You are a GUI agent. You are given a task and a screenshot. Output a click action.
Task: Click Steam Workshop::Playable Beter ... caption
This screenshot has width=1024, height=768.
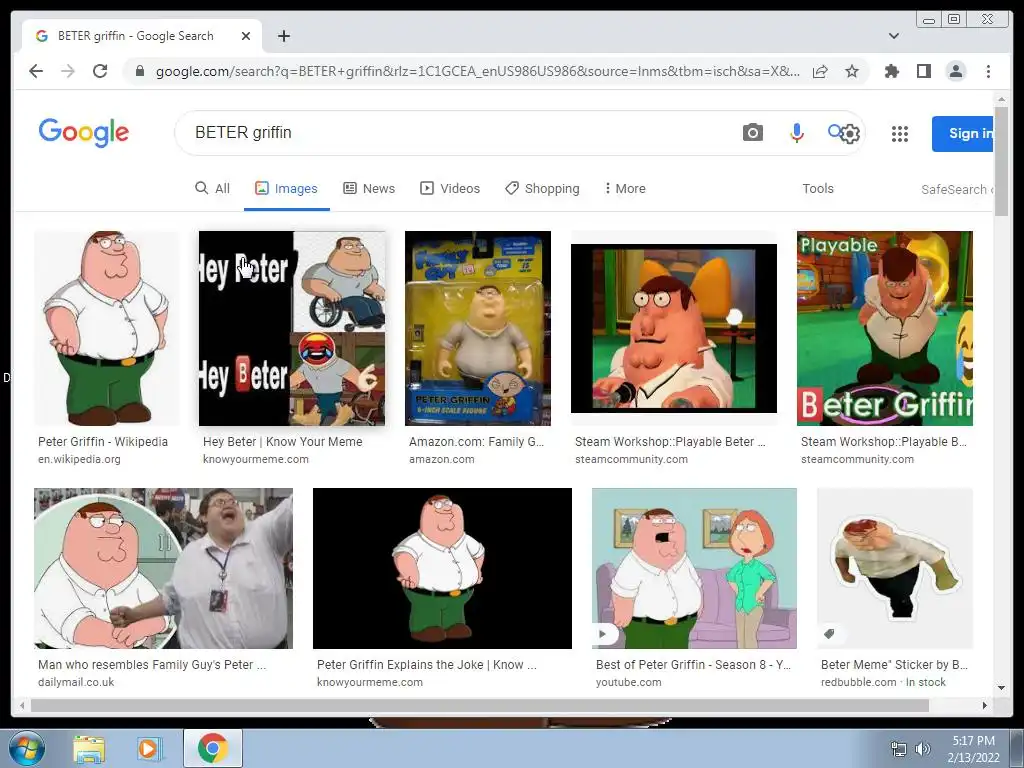[670, 442]
